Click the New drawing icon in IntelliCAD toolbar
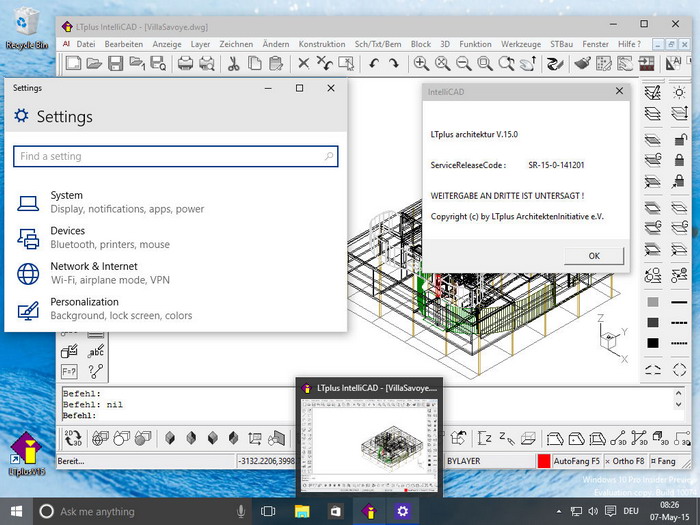 [x=73, y=63]
